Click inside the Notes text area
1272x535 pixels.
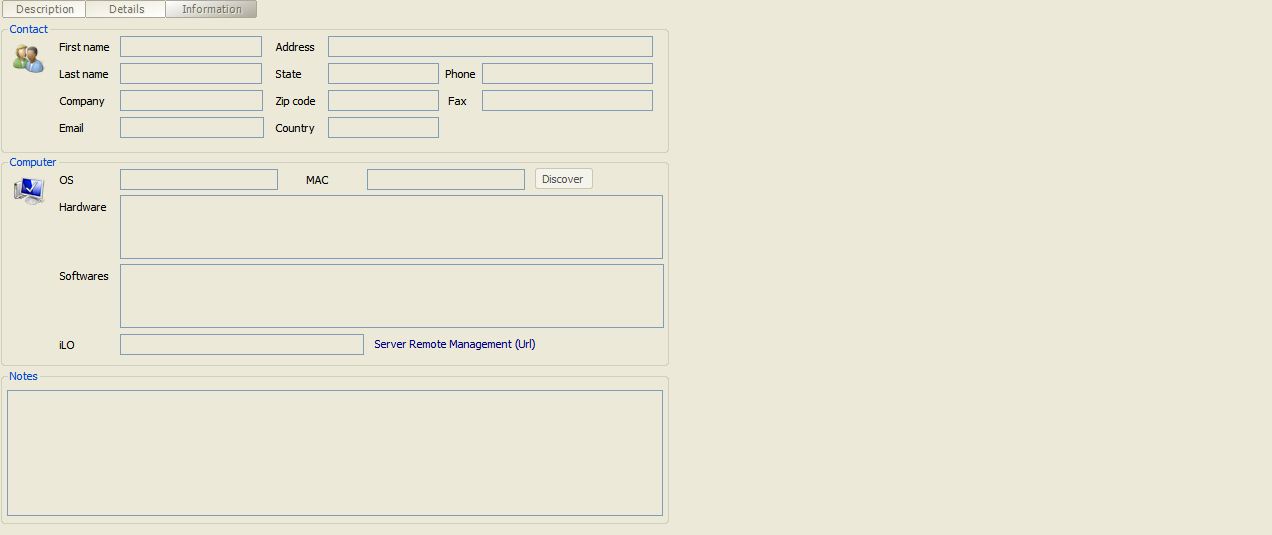point(335,453)
